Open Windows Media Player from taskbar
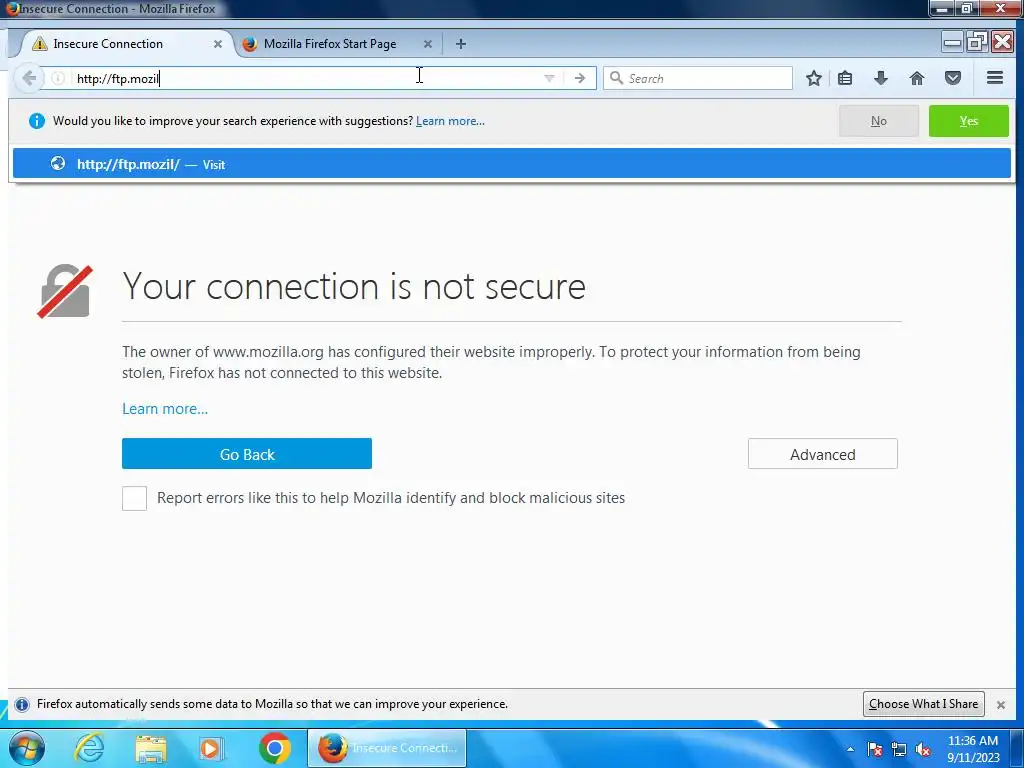This screenshot has width=1024, height=768. coord(212,748)
